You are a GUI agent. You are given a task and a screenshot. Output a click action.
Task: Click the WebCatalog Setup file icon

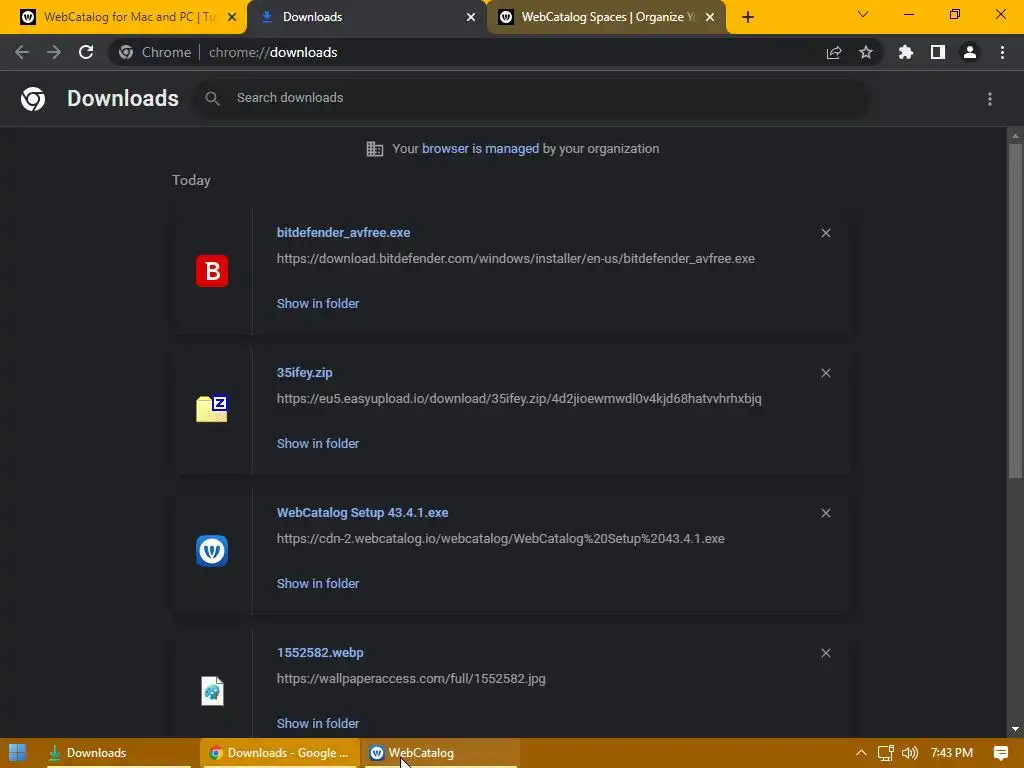[212, 551]
